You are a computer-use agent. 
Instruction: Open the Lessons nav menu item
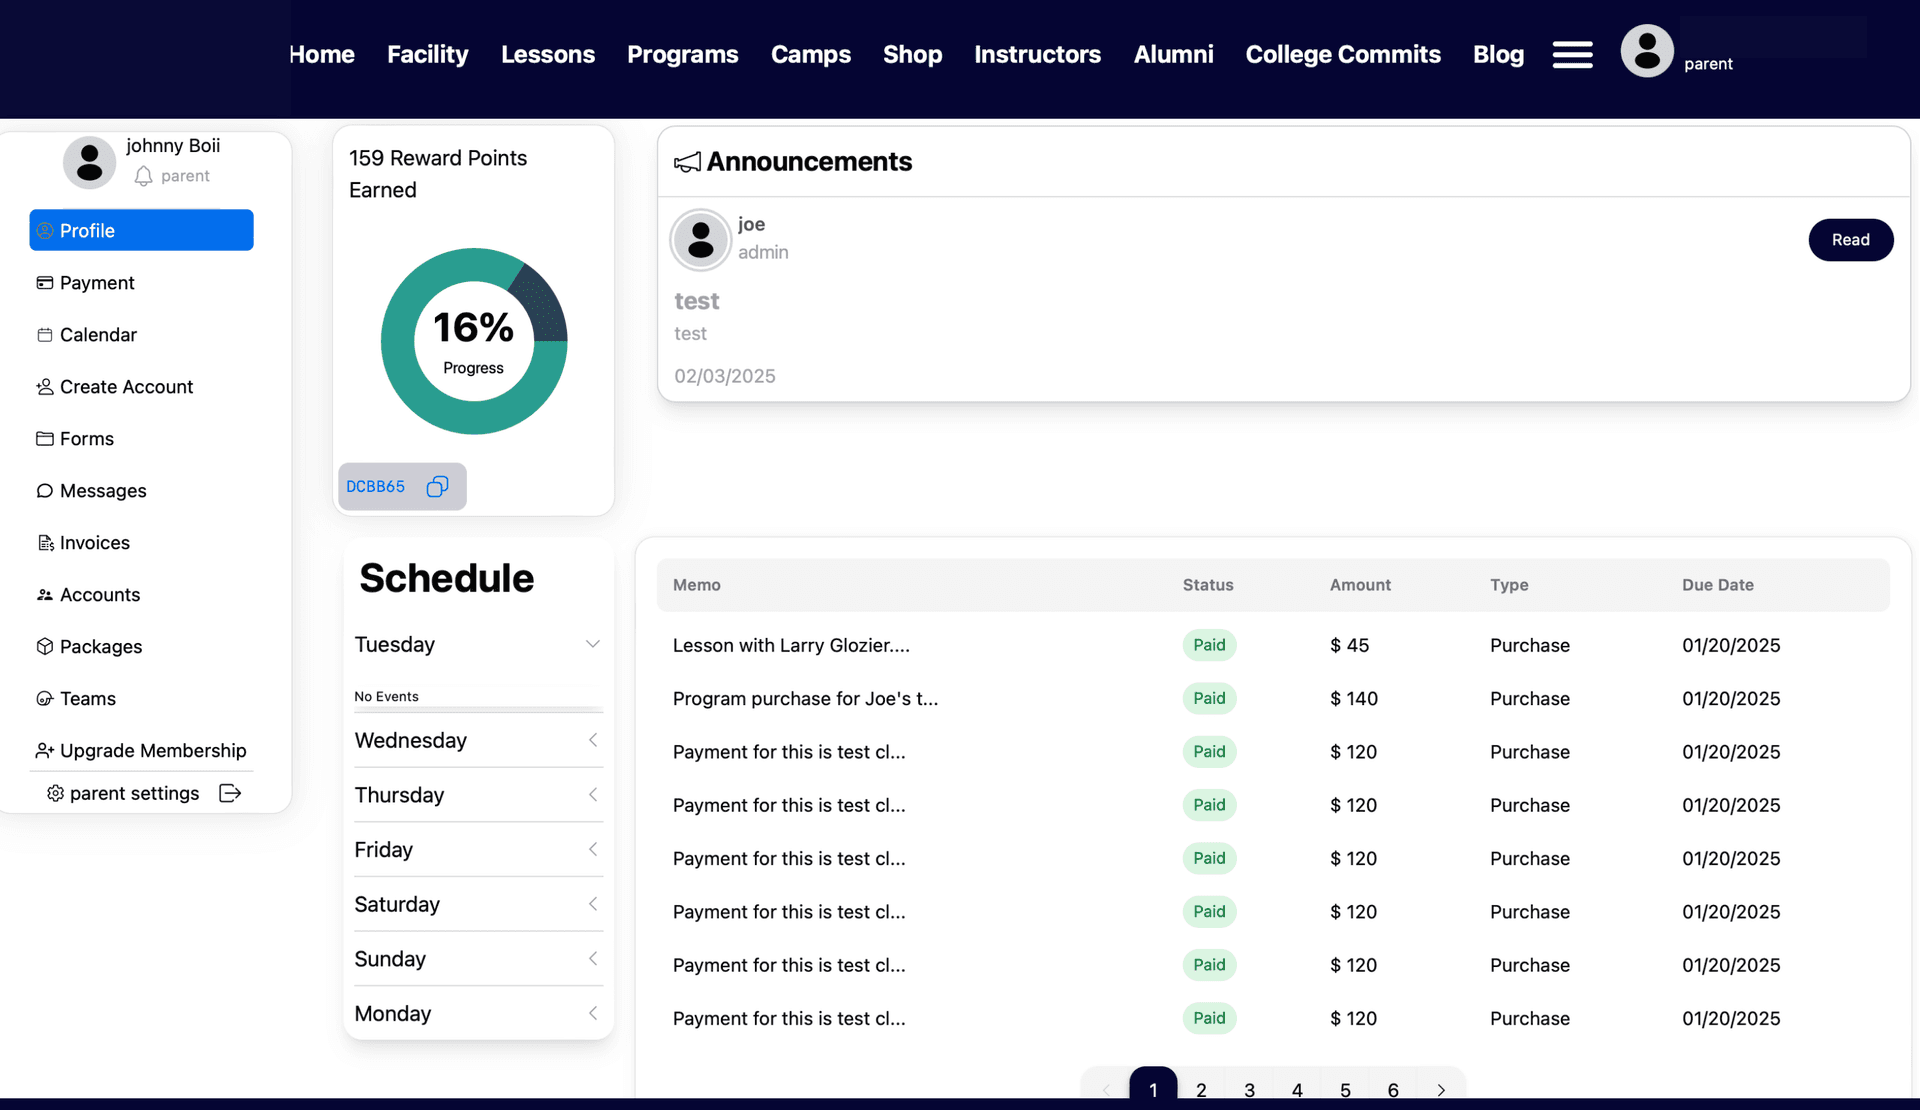tap(547, 55)
